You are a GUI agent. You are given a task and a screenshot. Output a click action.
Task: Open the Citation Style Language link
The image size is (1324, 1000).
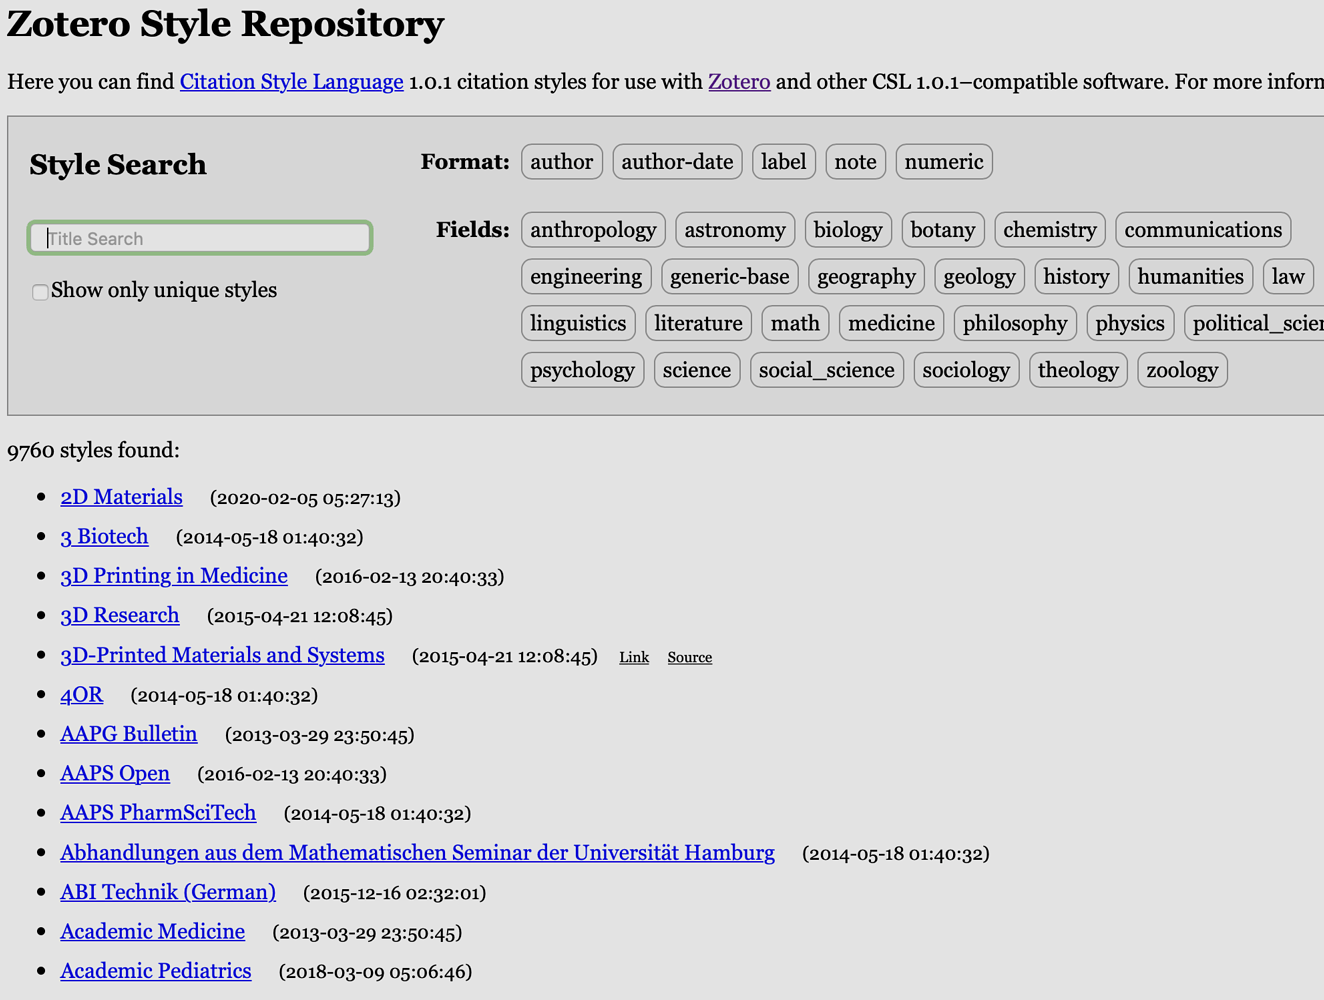pyautogui.click(x=291, y=81)
